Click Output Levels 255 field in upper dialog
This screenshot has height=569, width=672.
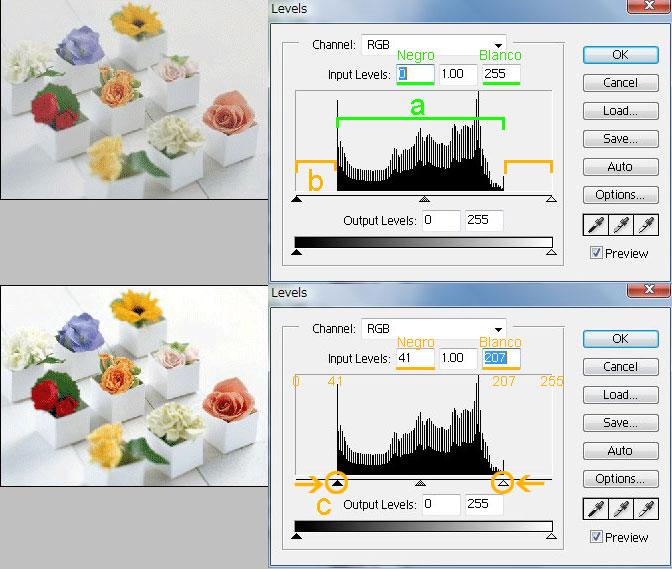click(x=484, y=220)
